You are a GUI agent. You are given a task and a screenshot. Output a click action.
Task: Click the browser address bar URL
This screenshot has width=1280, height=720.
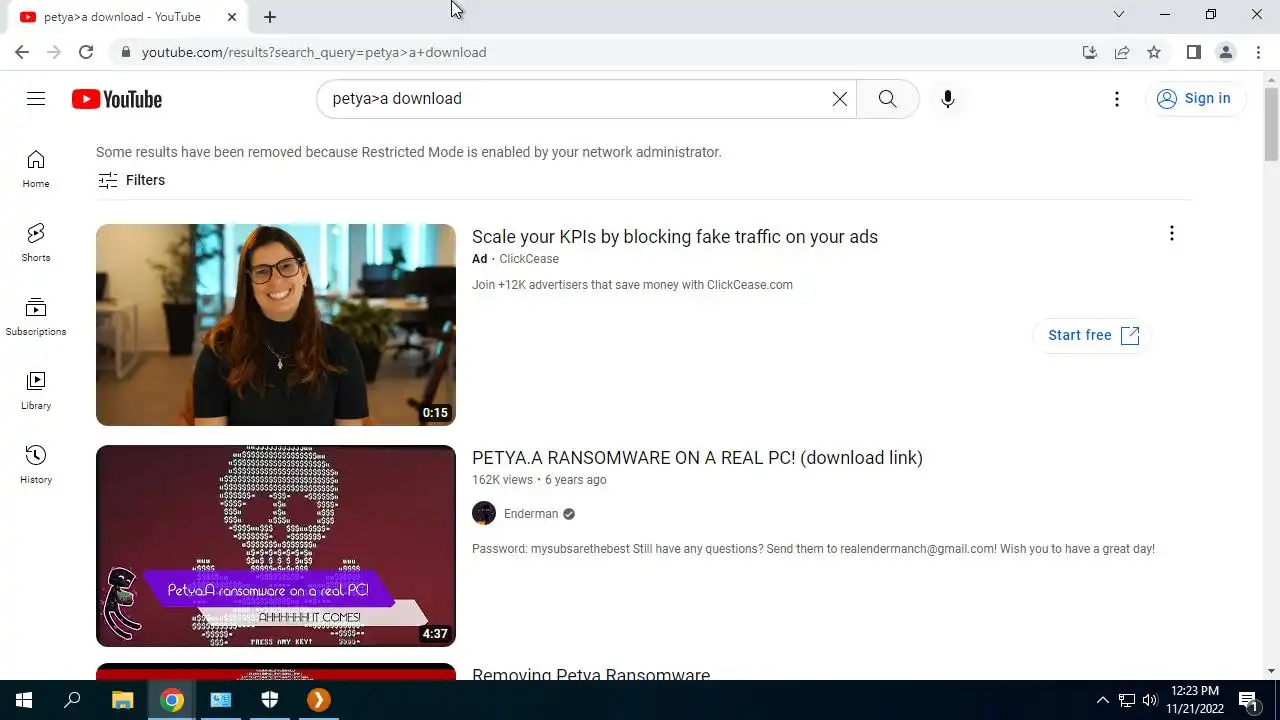[x=314, y=52]
